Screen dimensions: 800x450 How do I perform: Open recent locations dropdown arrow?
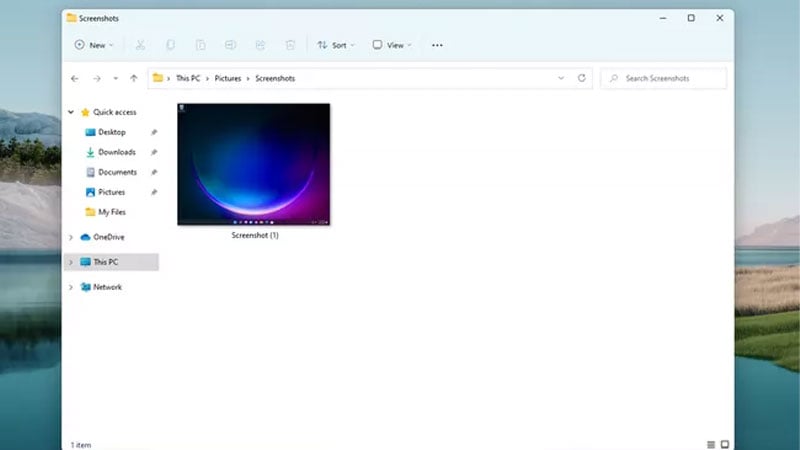(116, 79)
